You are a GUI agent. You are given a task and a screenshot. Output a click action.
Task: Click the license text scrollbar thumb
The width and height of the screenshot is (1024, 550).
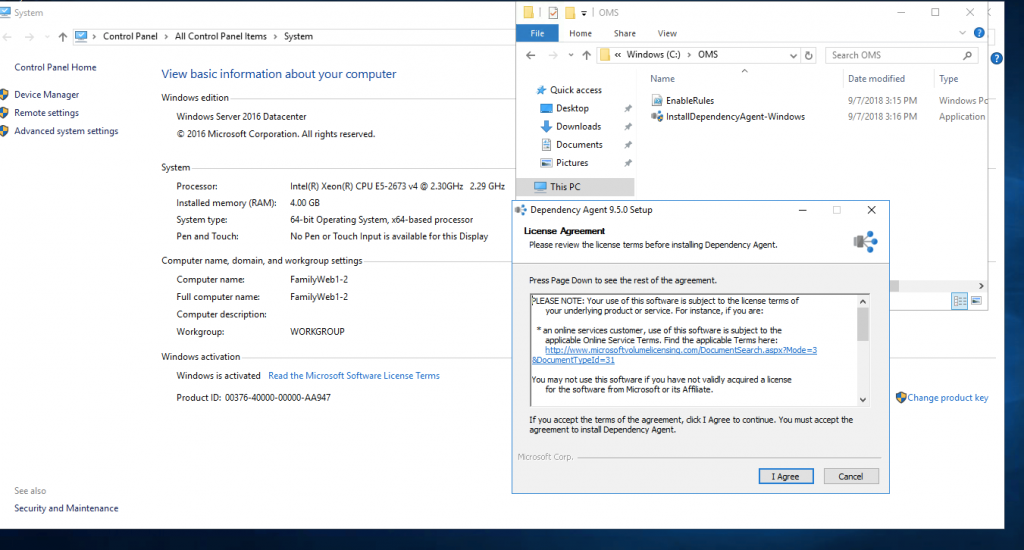(x=863, y=324)
